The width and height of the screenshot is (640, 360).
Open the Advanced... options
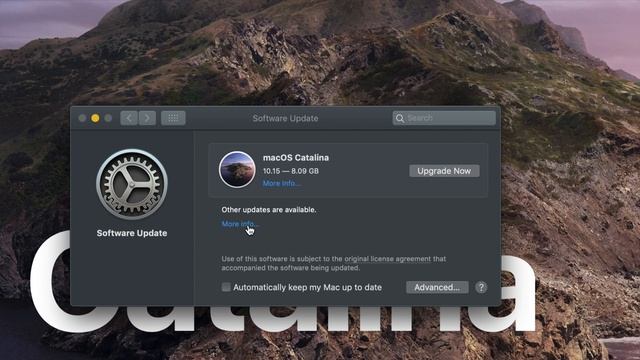click(437, 287)
